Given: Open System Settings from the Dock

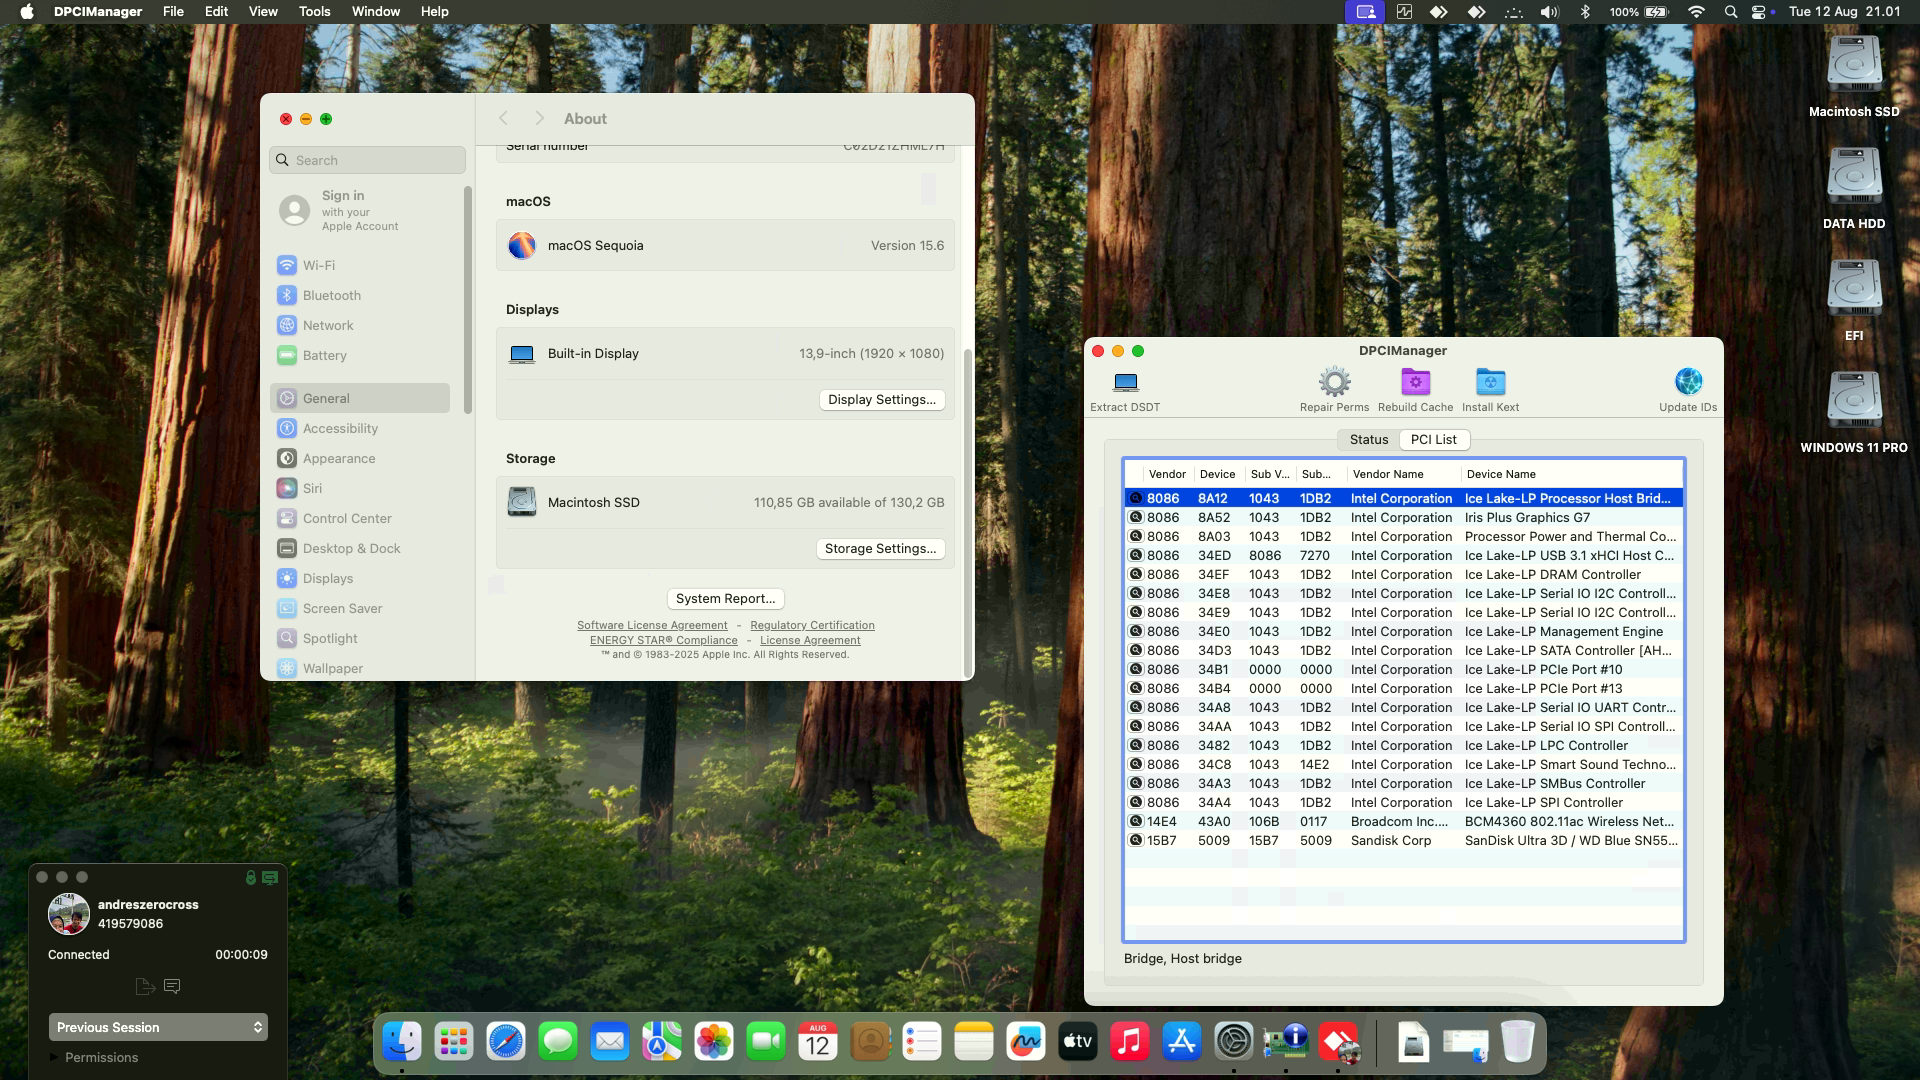Looking at the screenshot, I should click(1233, 1042).
